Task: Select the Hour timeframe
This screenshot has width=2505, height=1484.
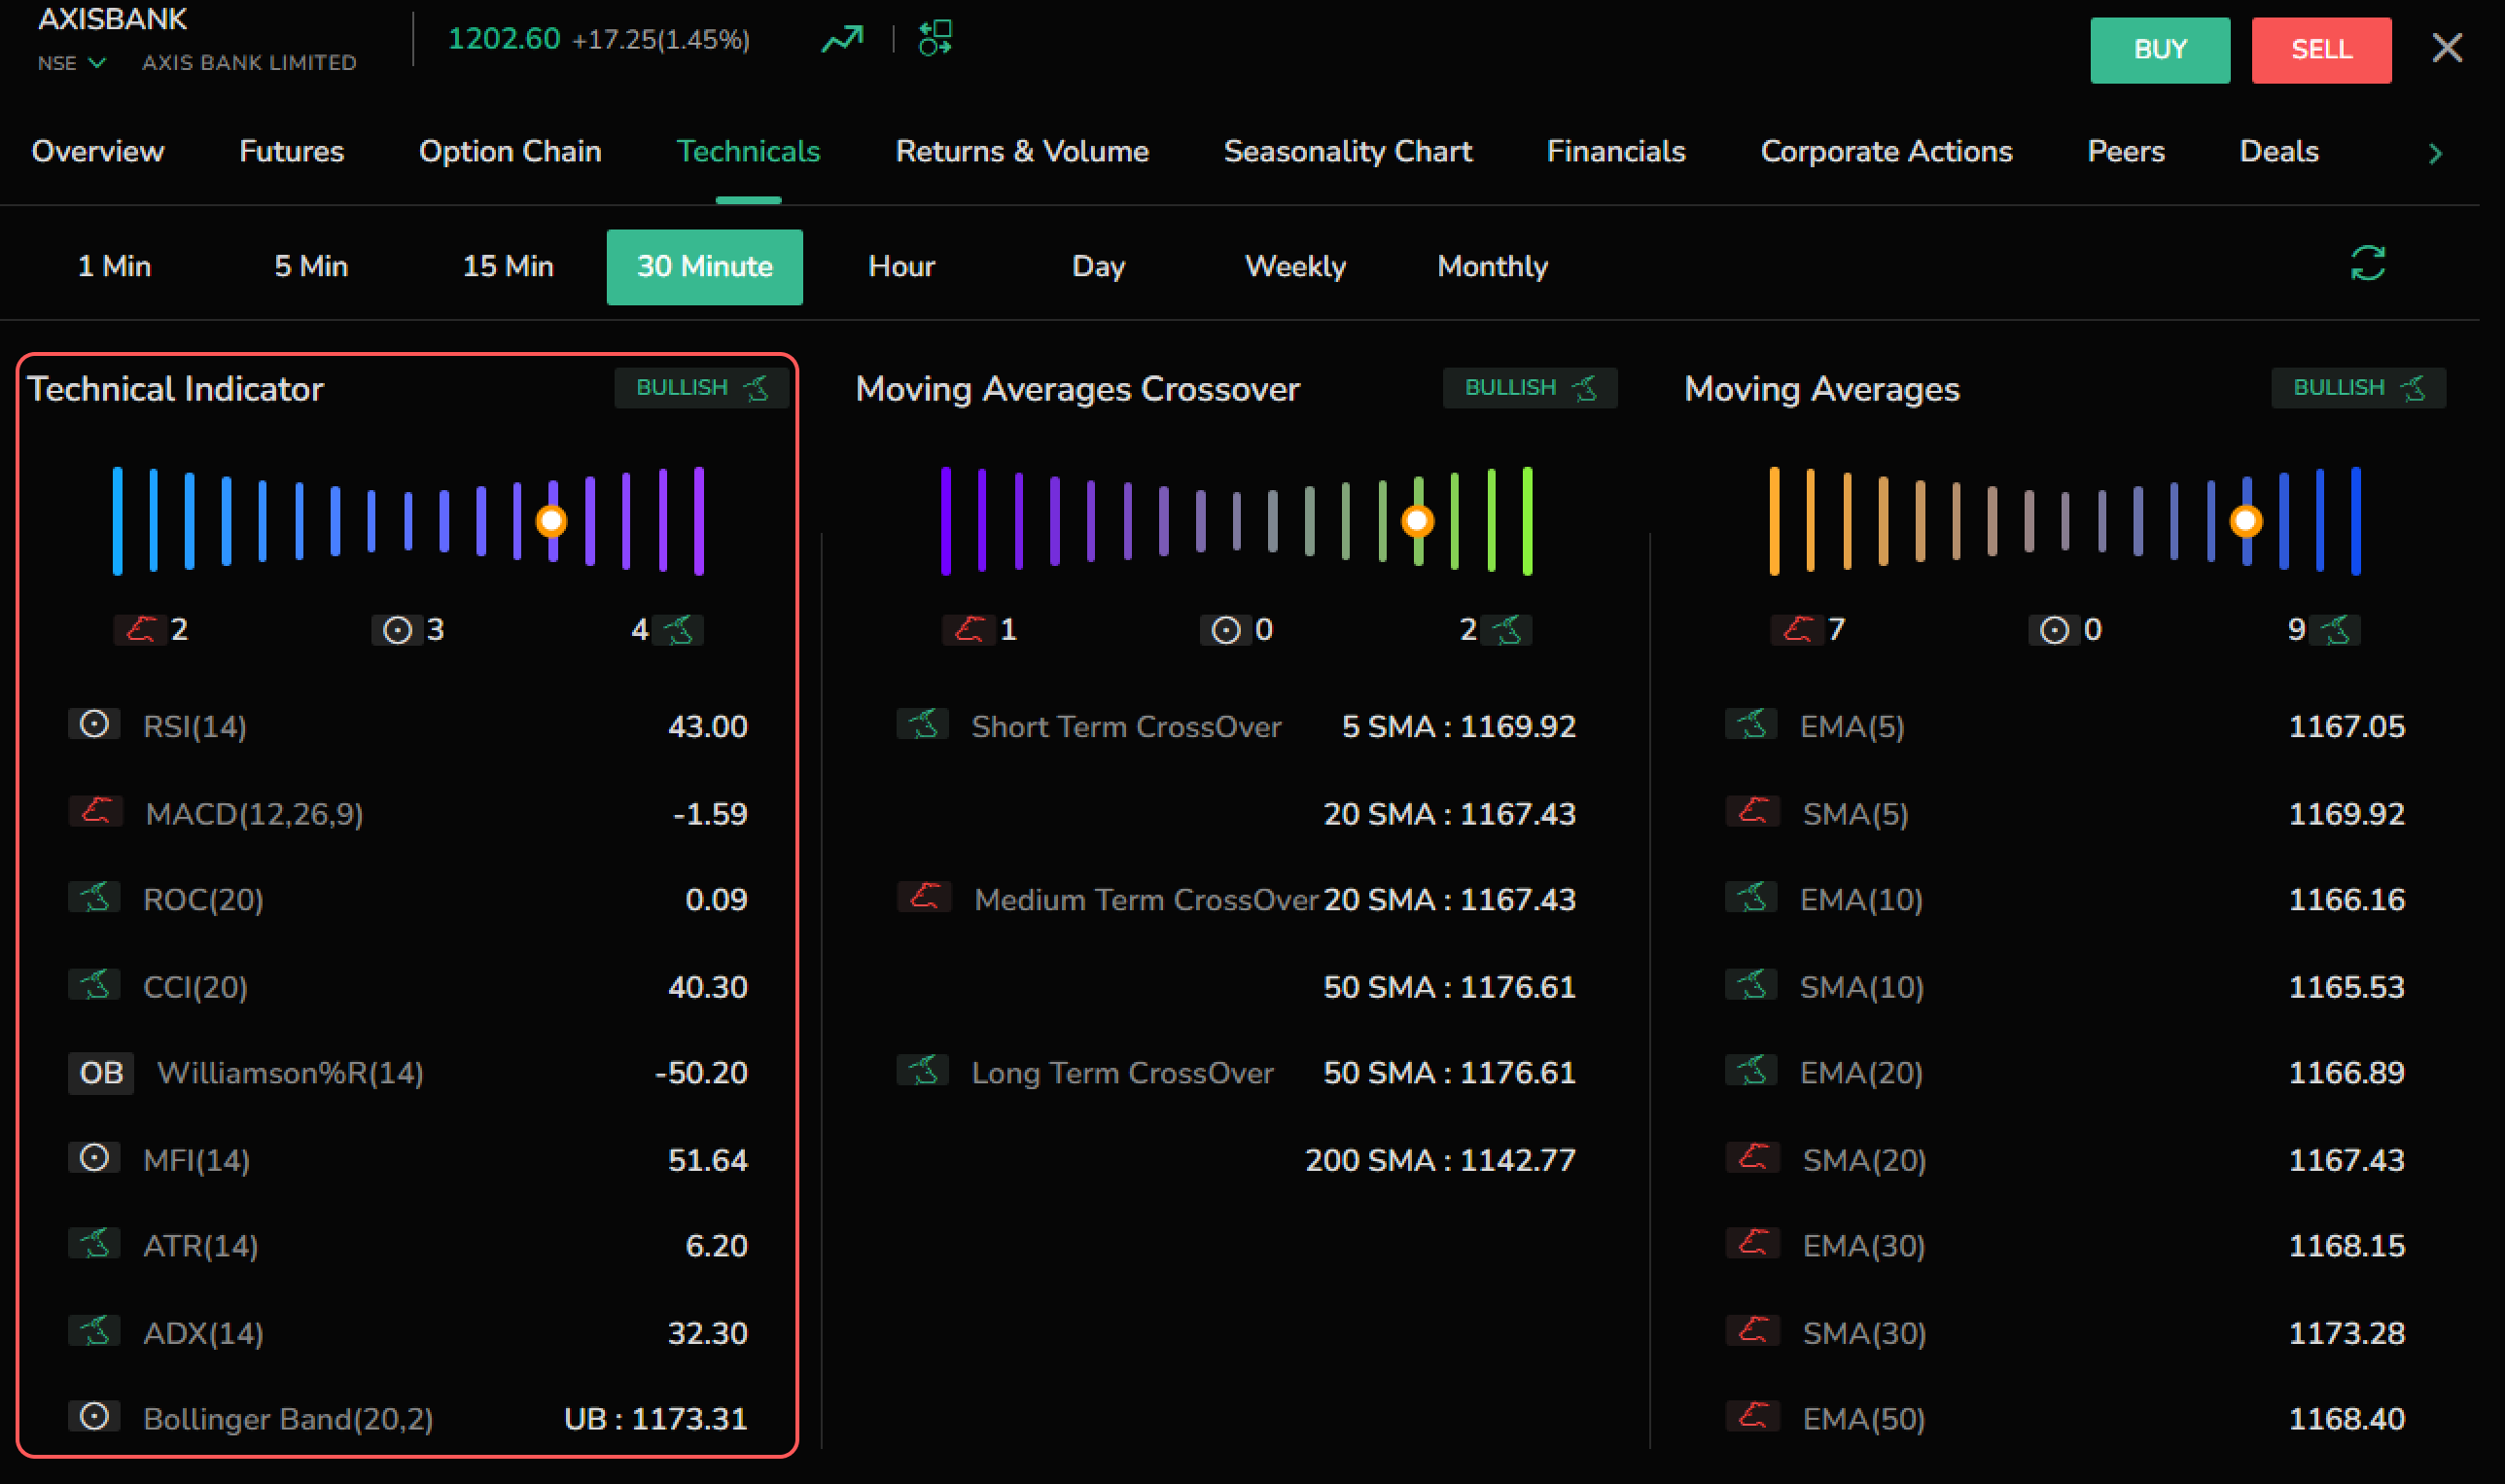Action: click(x=901, y=266)
